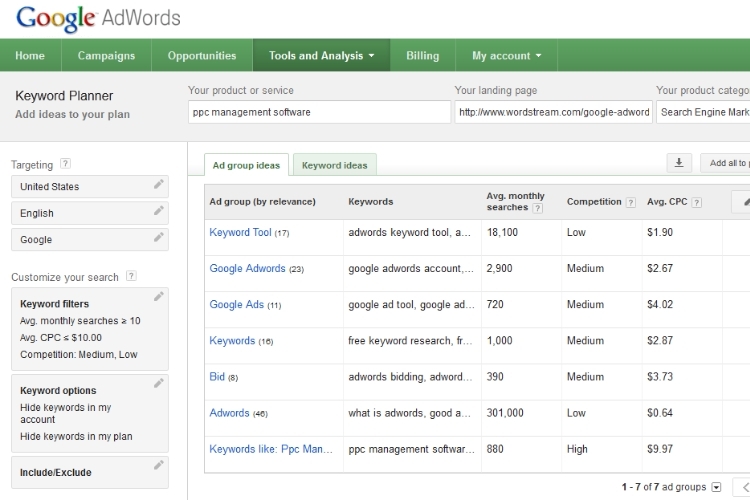Click 'Avg. CPC ≤ $10.00' filter text
The height and width of the screenshot is (500, 750).
[x=61, y=338]
